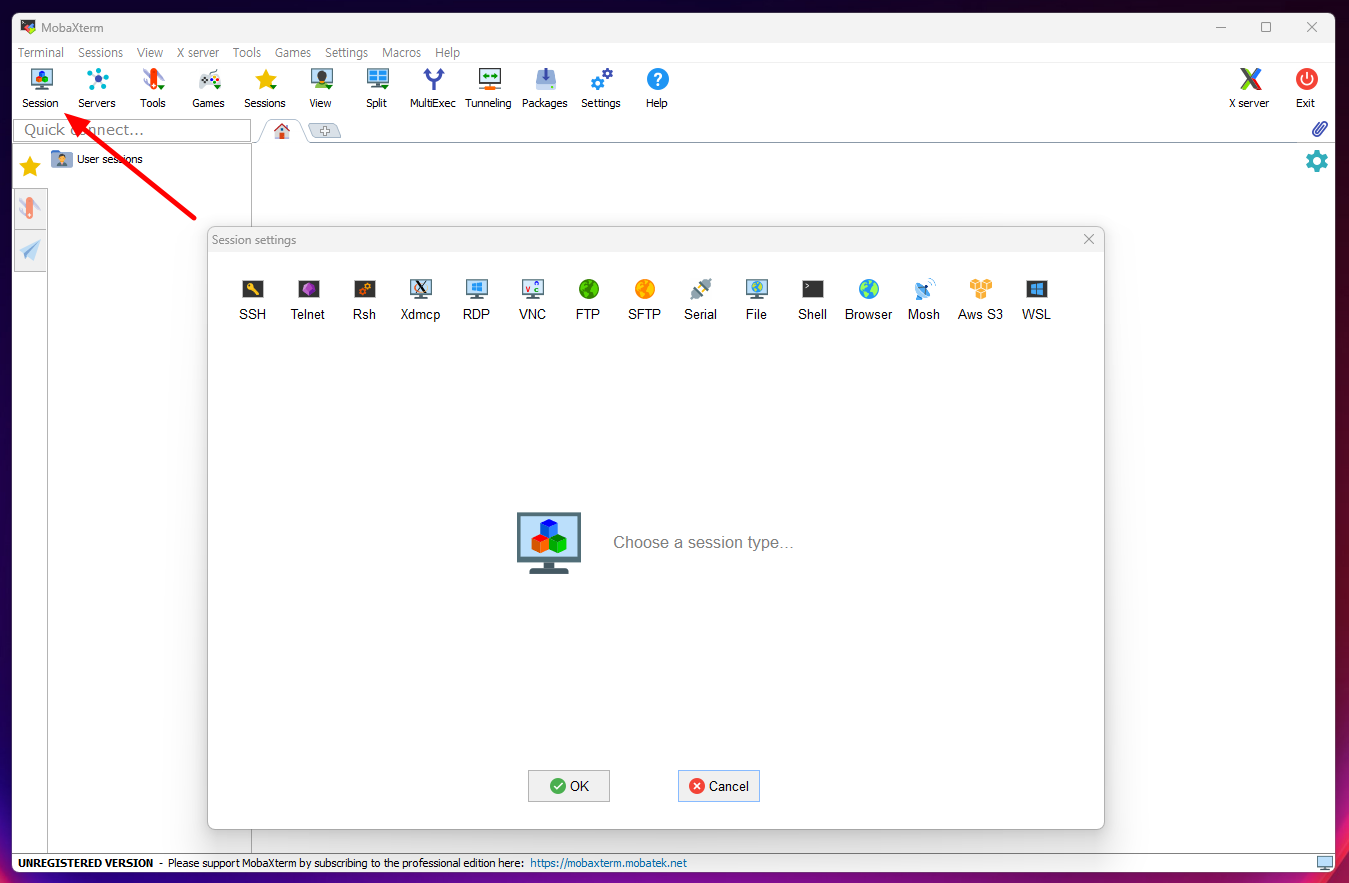Click the View toolbar icon
Image resolution: width=1349 pixels, height=883 pixels.
(321, 88)
